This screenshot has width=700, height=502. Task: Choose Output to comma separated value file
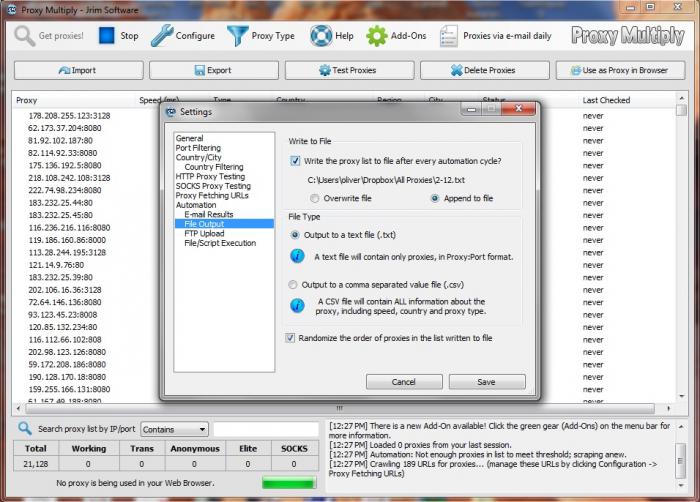click(x=292, y=284)
